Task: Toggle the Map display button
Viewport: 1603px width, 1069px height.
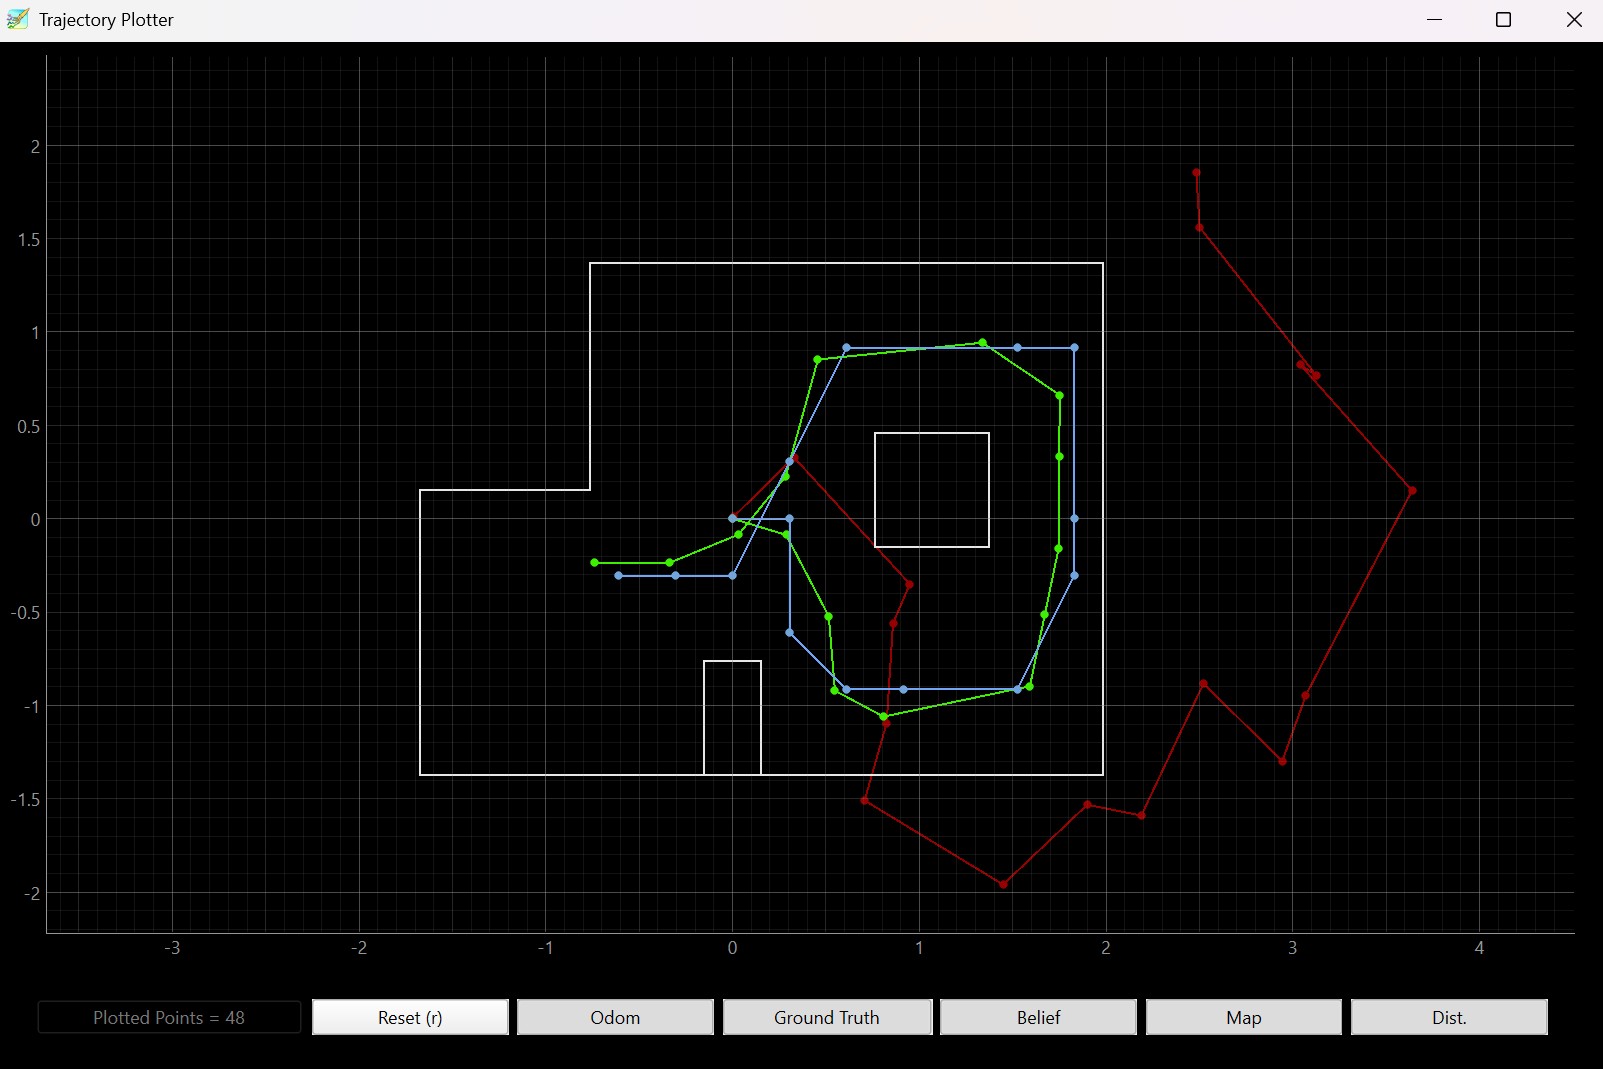Action: pyautogui.click(x=1243, y=1017)
